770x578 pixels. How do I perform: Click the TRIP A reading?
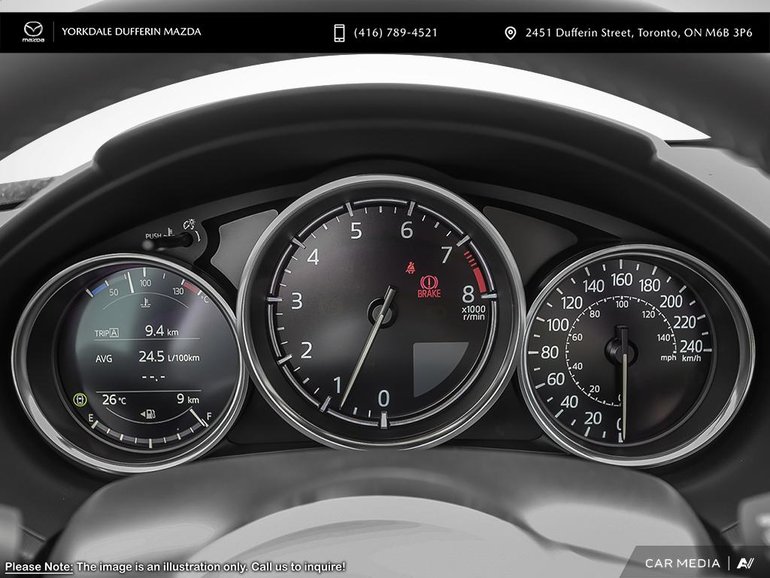tap(130, 330)
